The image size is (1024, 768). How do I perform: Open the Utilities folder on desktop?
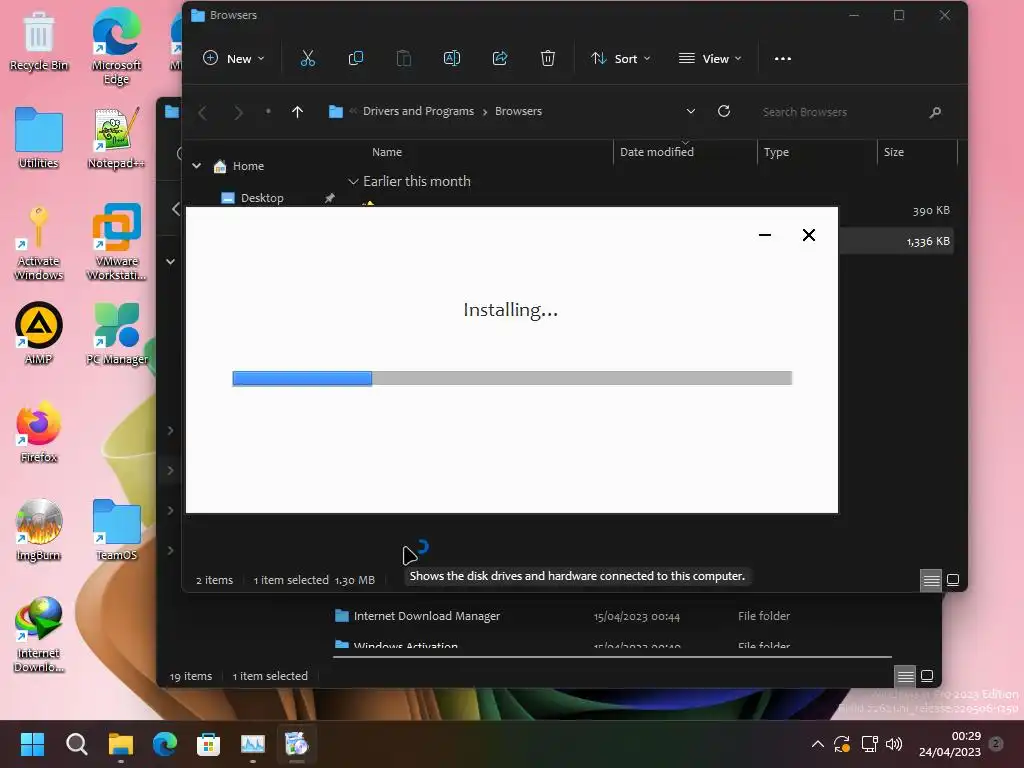pos(39,138)
